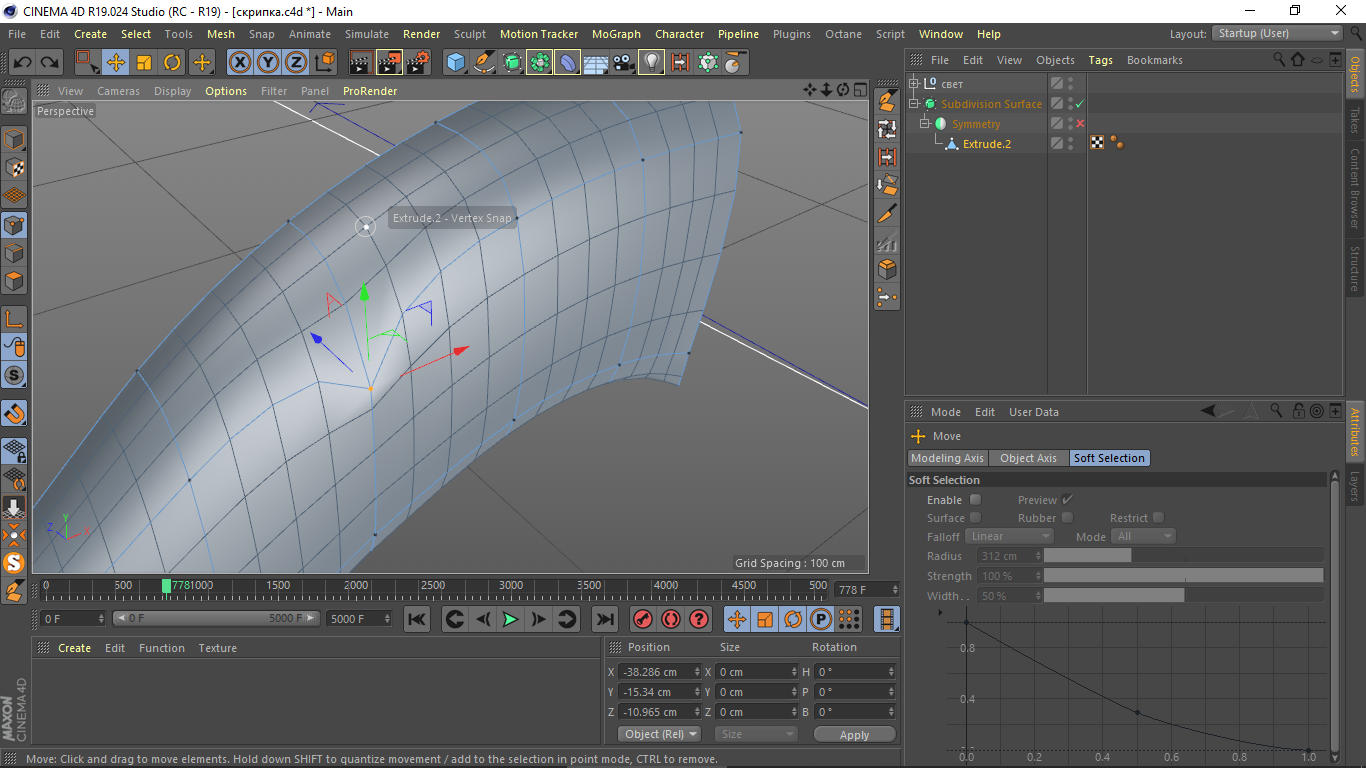Add a Light object from toolbar
The image size is (1366, 768).
(x=652, y=62)
